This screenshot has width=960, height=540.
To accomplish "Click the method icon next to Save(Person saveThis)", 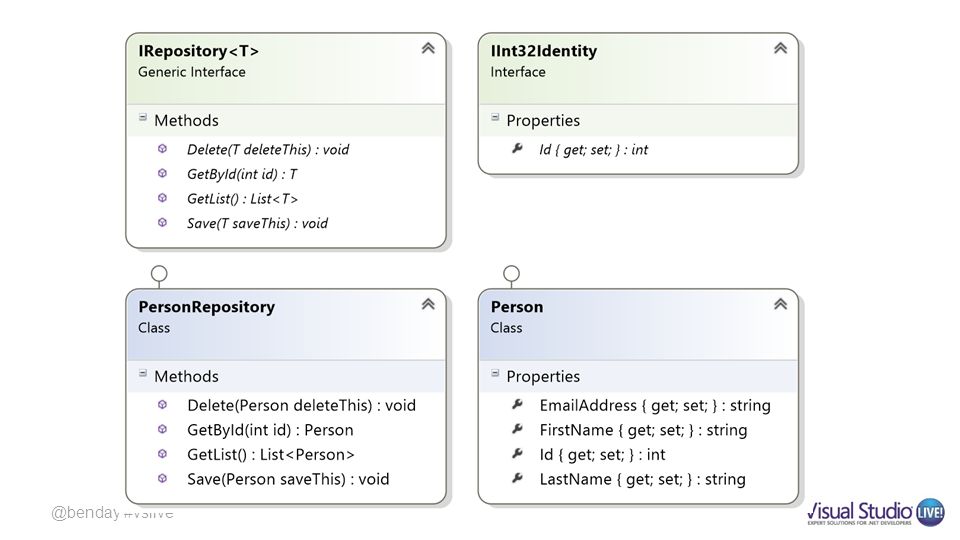I will [162, 478].
